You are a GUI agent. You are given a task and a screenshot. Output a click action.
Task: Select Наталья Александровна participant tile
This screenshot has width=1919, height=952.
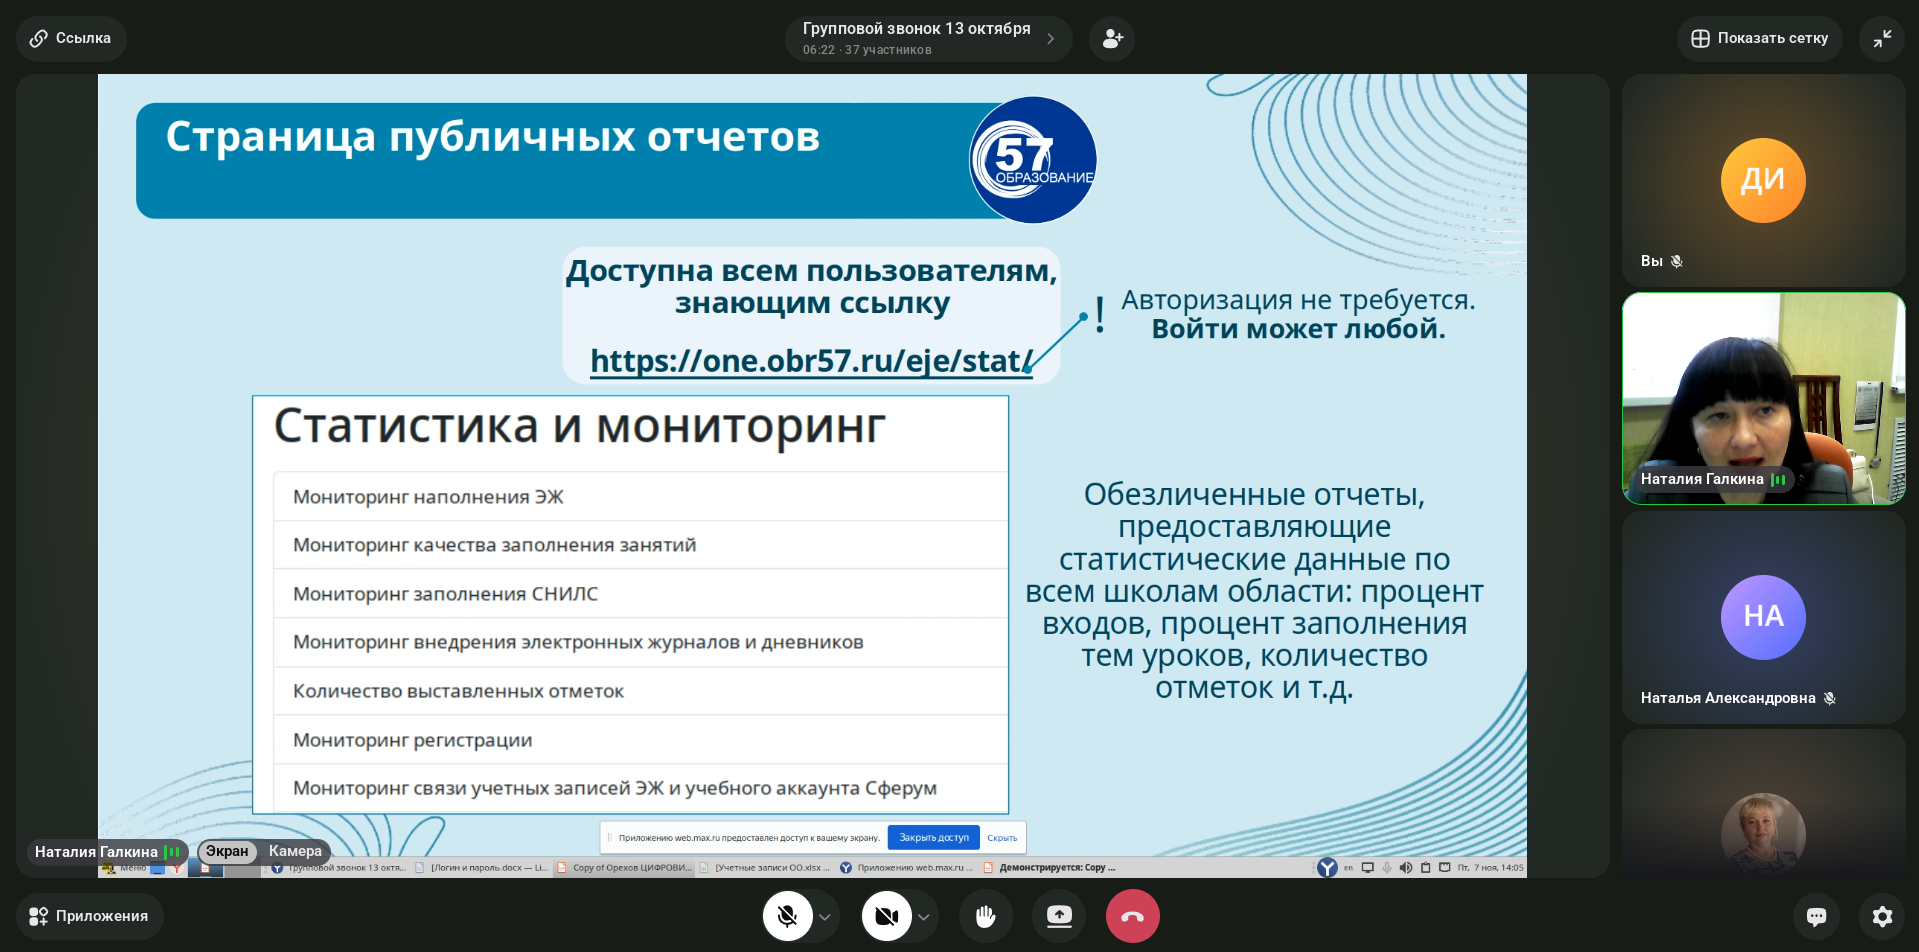coord(1763,617)
